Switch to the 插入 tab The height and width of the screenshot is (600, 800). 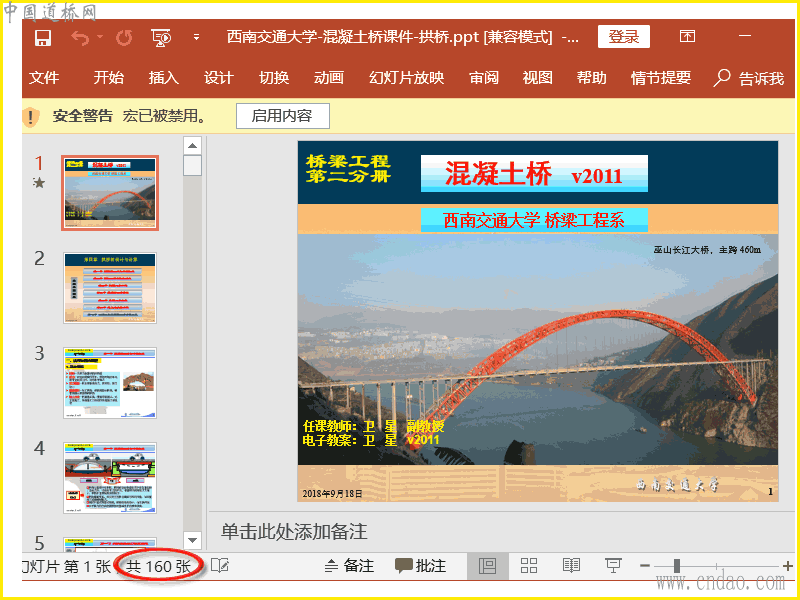click(163, 78)
